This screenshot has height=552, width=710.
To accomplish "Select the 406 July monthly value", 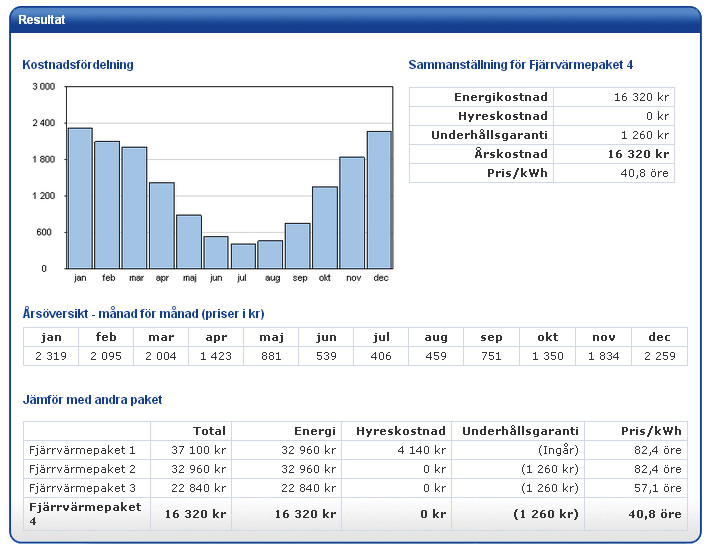I will pyautogui.click(x=380, y=356).
